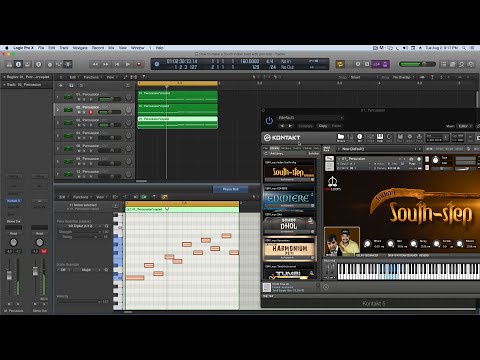This screenshot has width=480, height=360.
Task: Show the Mixer from the control bar
Action: tap(59, 64)
